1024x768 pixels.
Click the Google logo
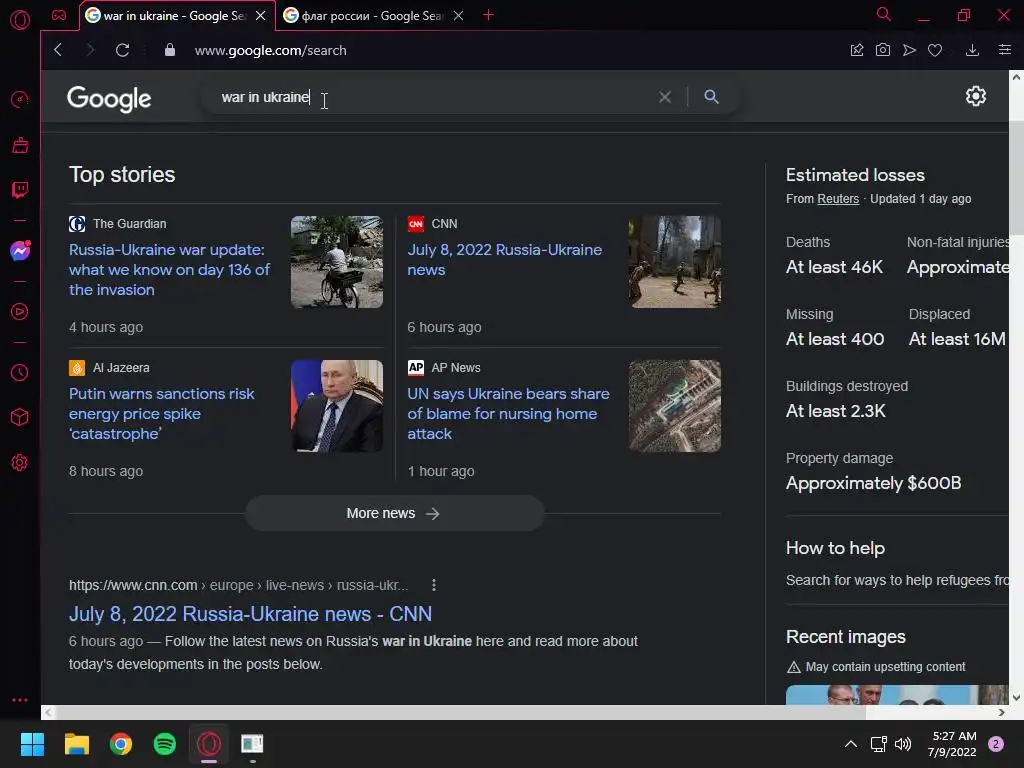click(x=109, y=99)
